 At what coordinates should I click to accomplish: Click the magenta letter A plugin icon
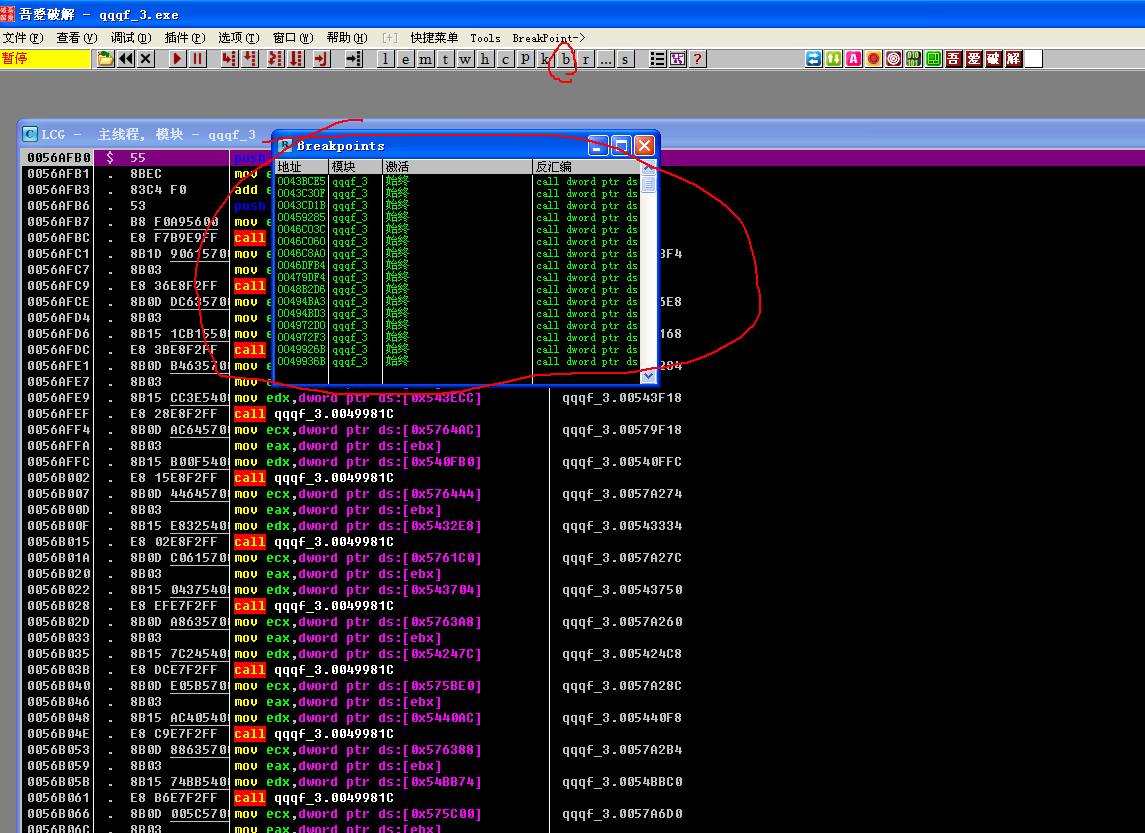click(854, 59)
